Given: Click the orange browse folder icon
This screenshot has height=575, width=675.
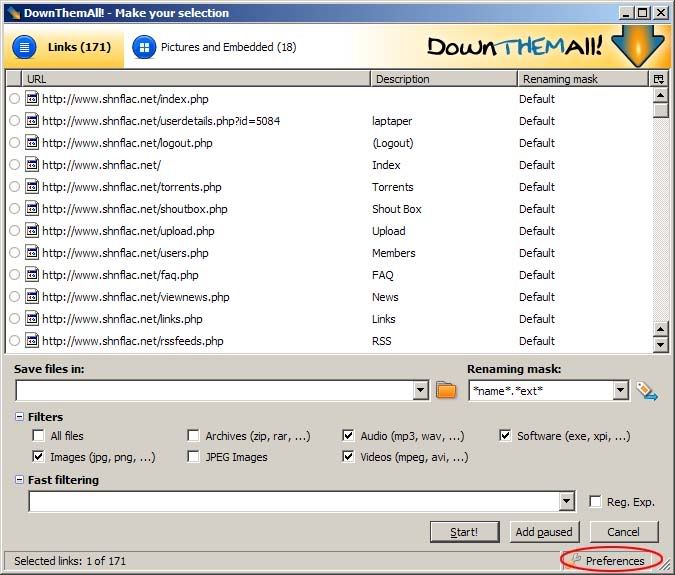Looking at the screenshot, I should point(446,390).
